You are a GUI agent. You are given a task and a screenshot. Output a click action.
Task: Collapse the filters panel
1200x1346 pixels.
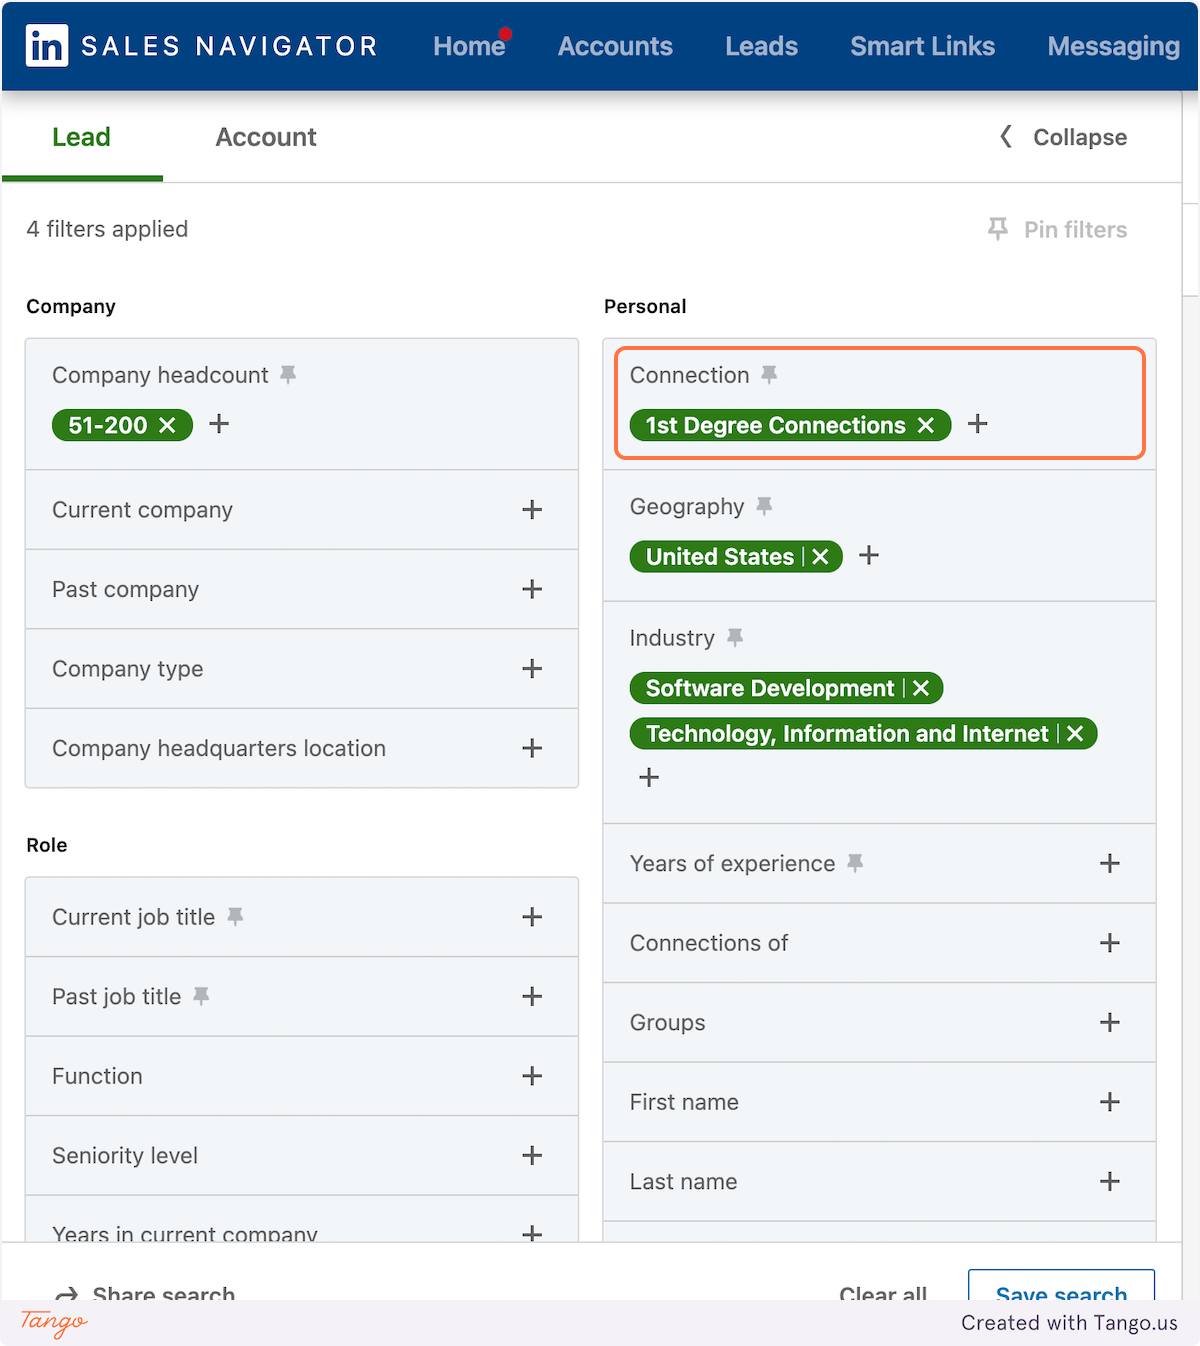[x=1063, y=137]
